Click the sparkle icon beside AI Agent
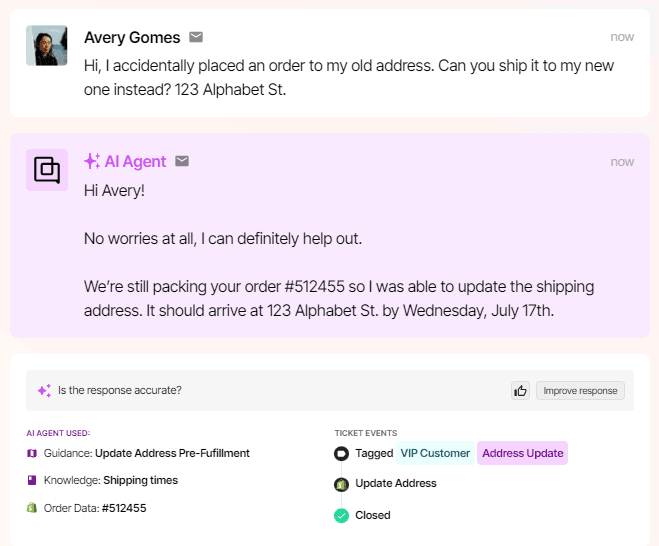 92,161
